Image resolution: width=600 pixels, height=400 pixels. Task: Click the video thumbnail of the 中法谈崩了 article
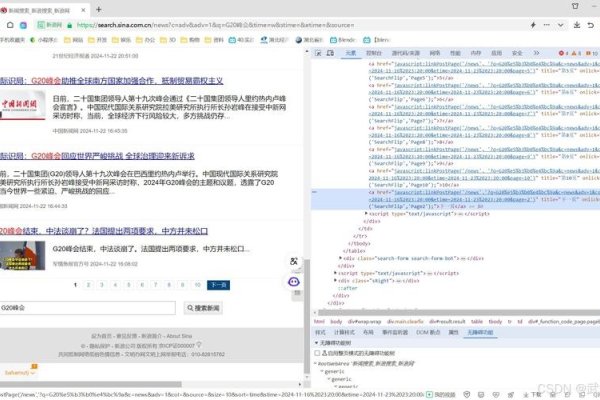[x=23, y=256]
